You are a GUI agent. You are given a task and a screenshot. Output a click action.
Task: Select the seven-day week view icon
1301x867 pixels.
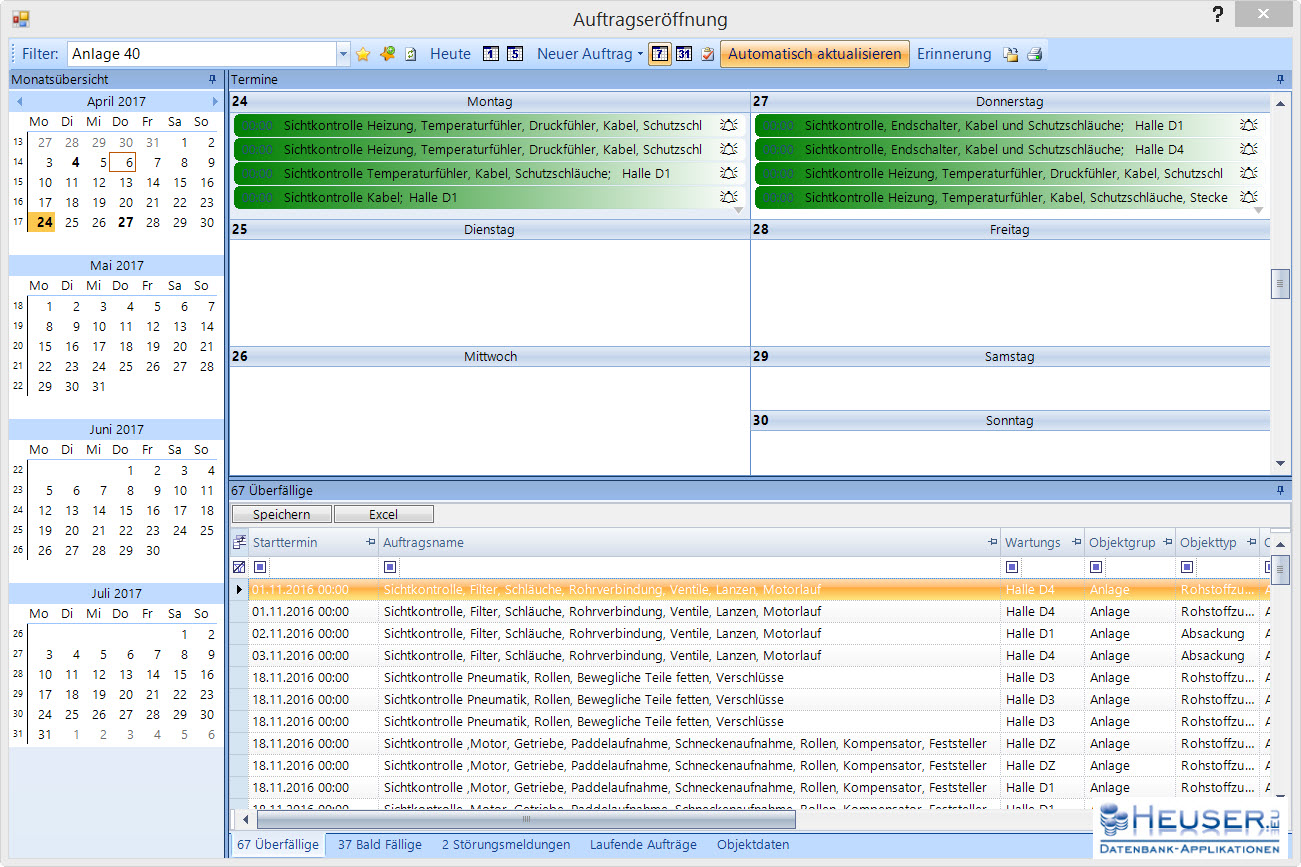click(659, 54)
